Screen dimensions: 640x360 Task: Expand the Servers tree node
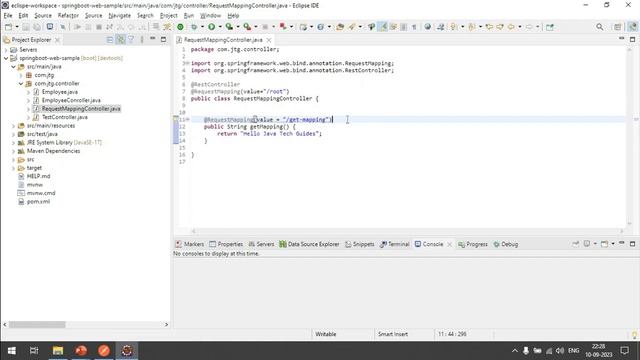[x=6, y=50]
